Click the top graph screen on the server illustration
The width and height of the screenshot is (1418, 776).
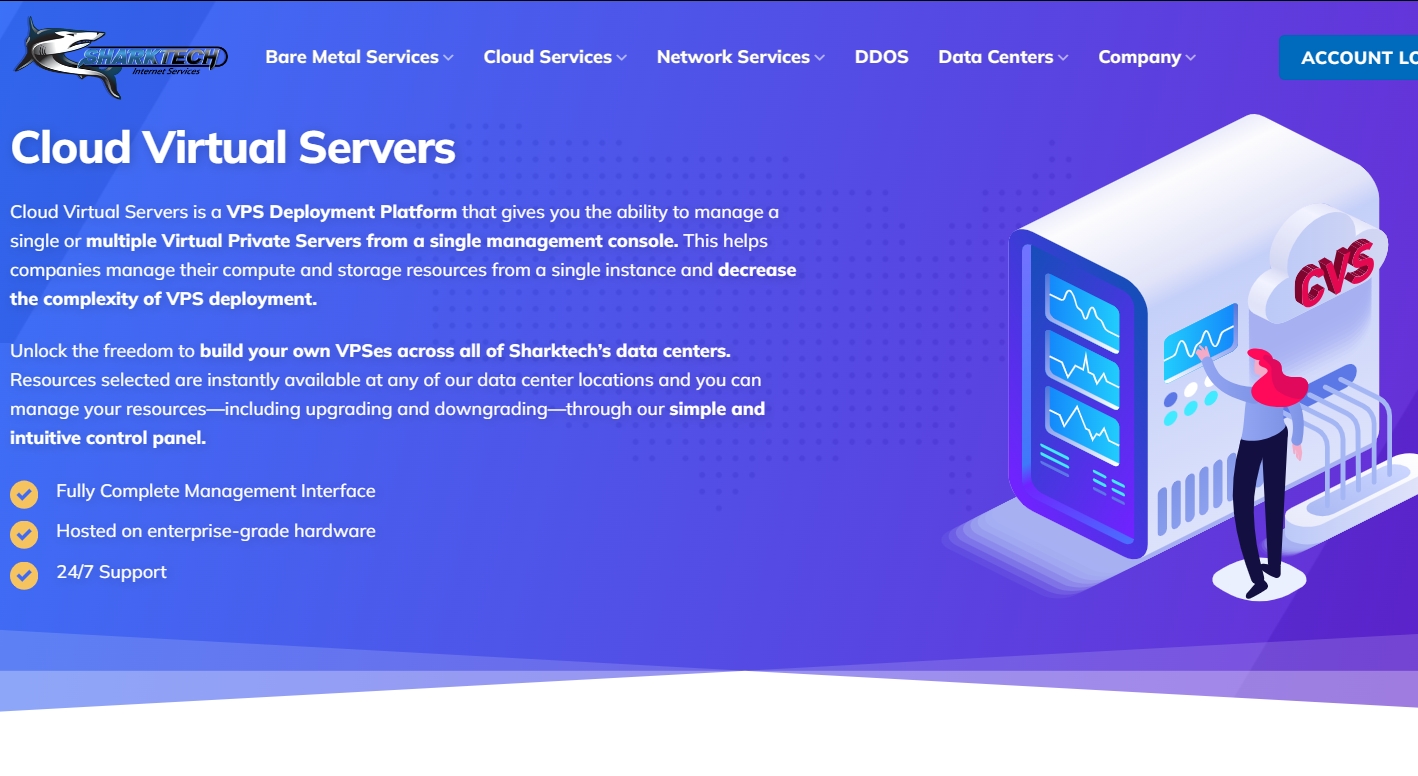tap(1082, 313)
